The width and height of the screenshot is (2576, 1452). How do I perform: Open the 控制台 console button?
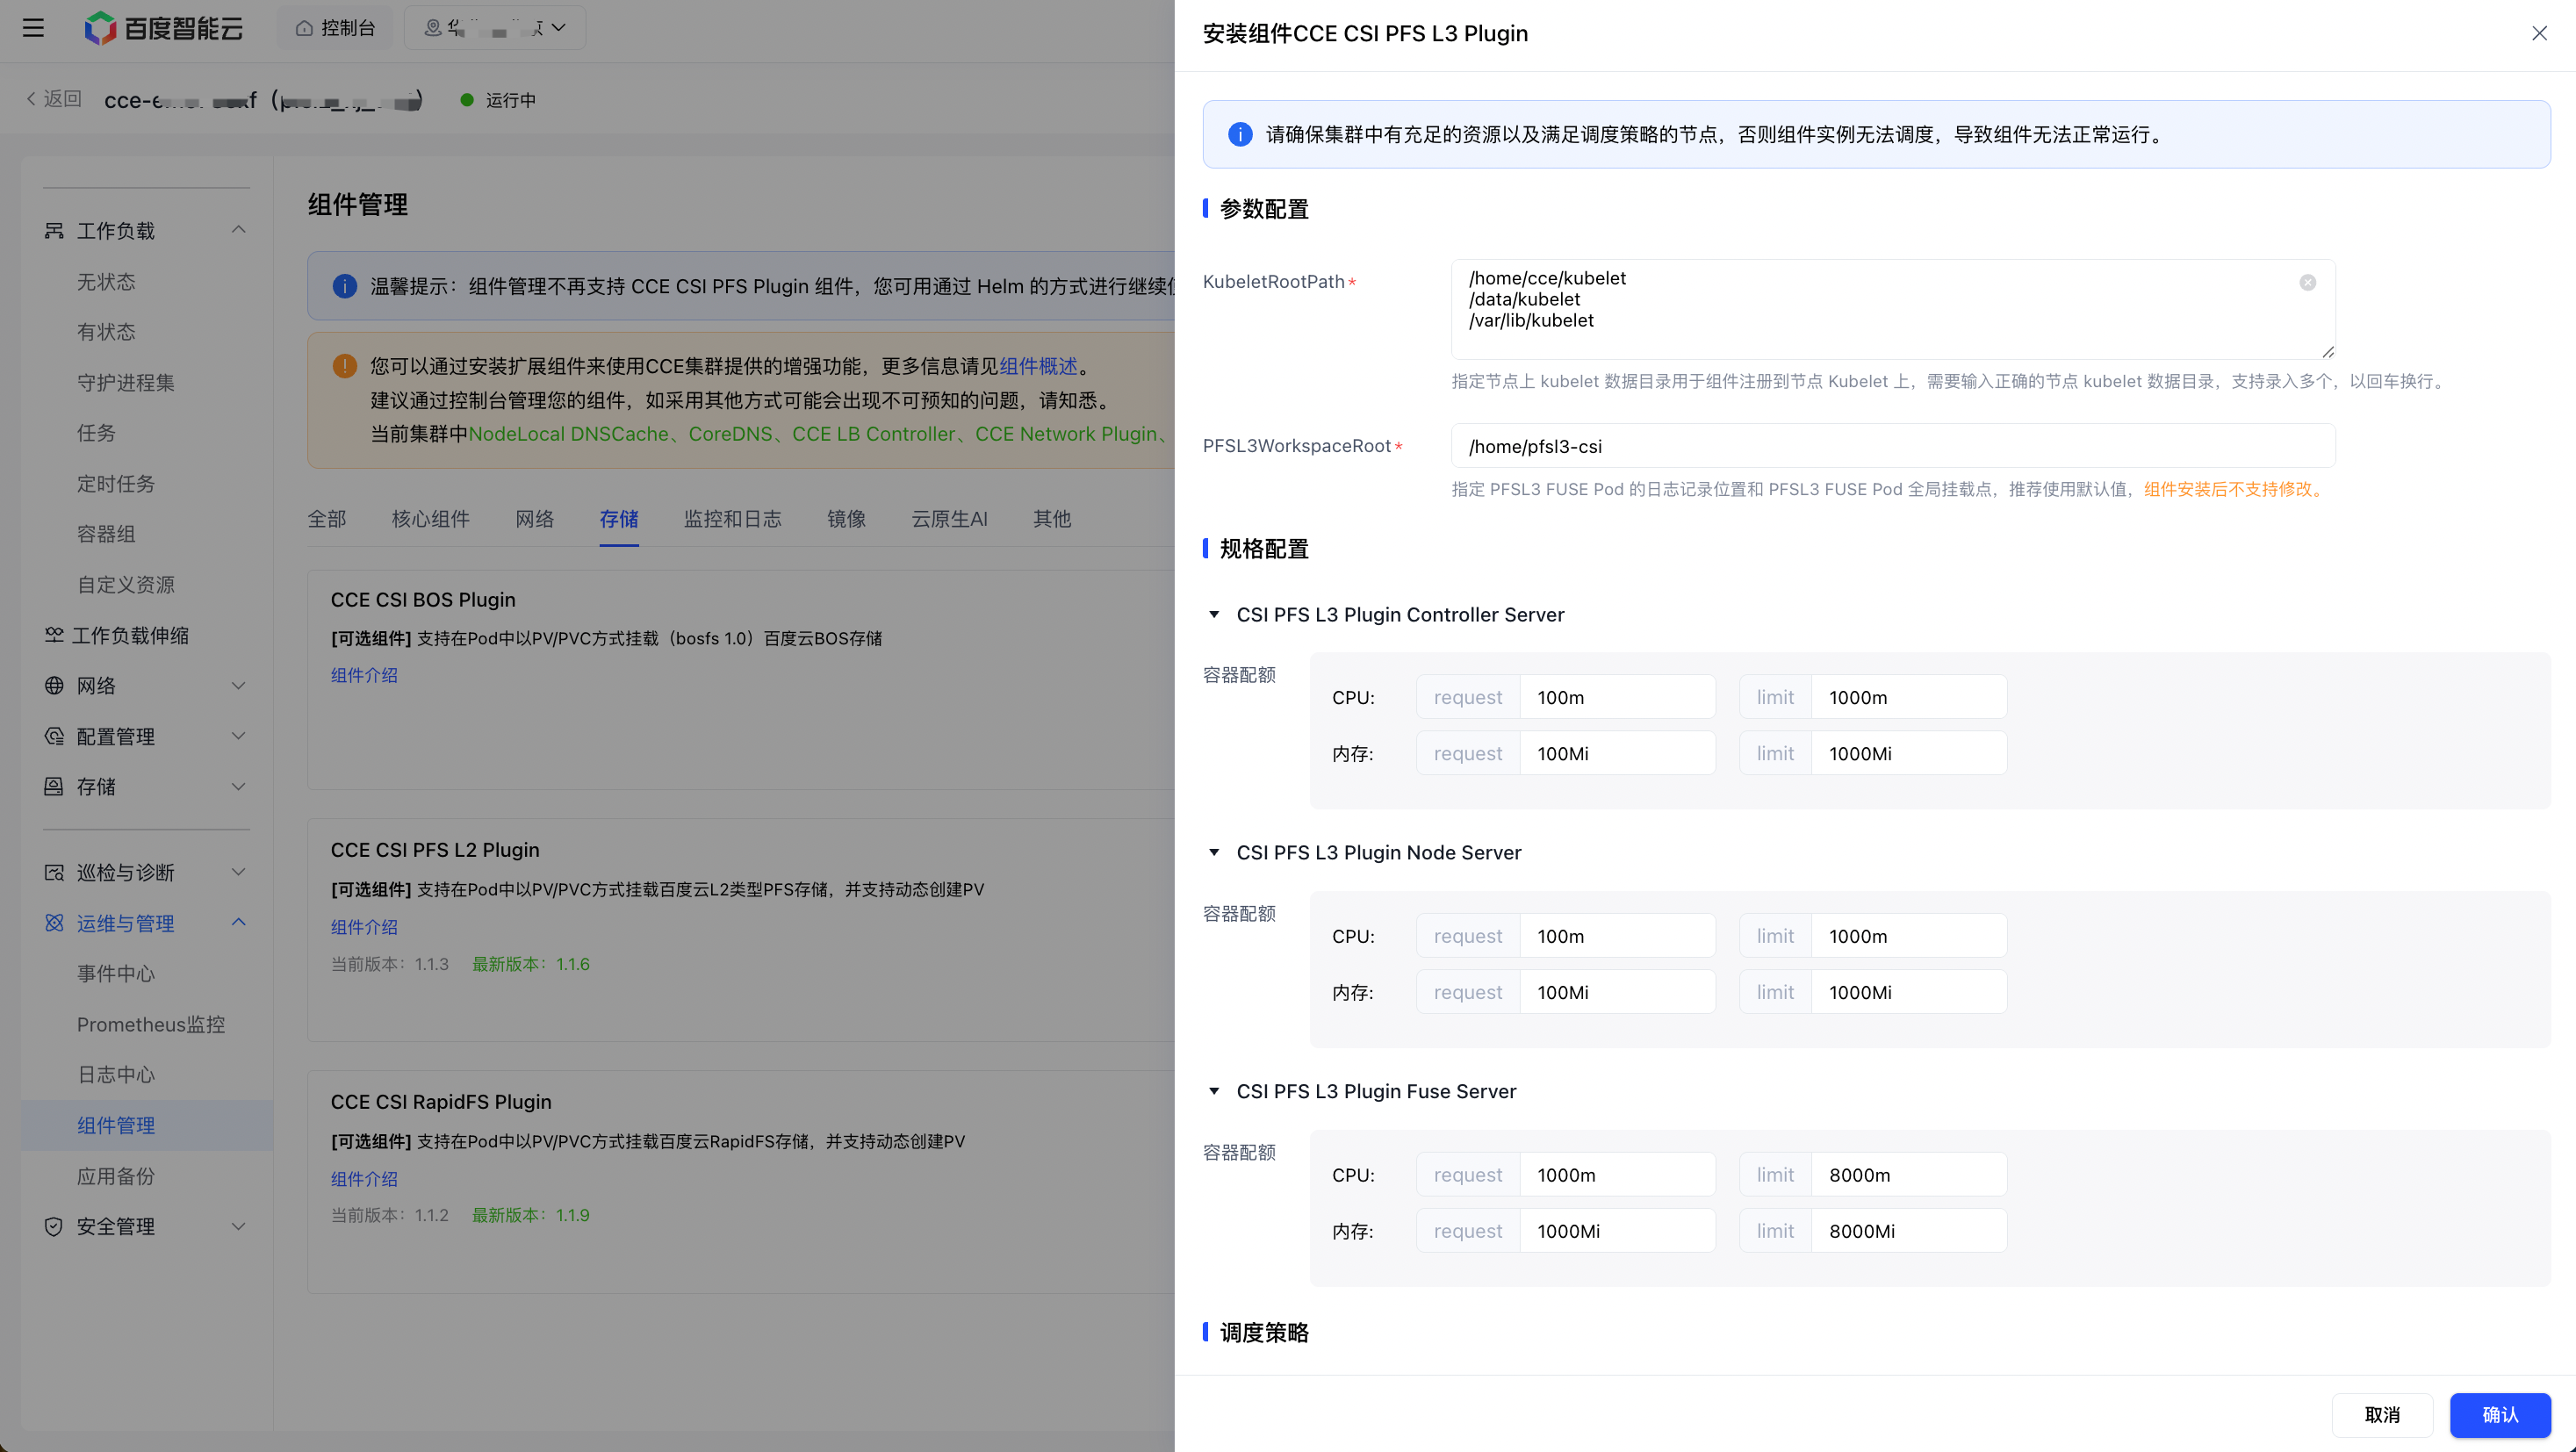point(335,28)
